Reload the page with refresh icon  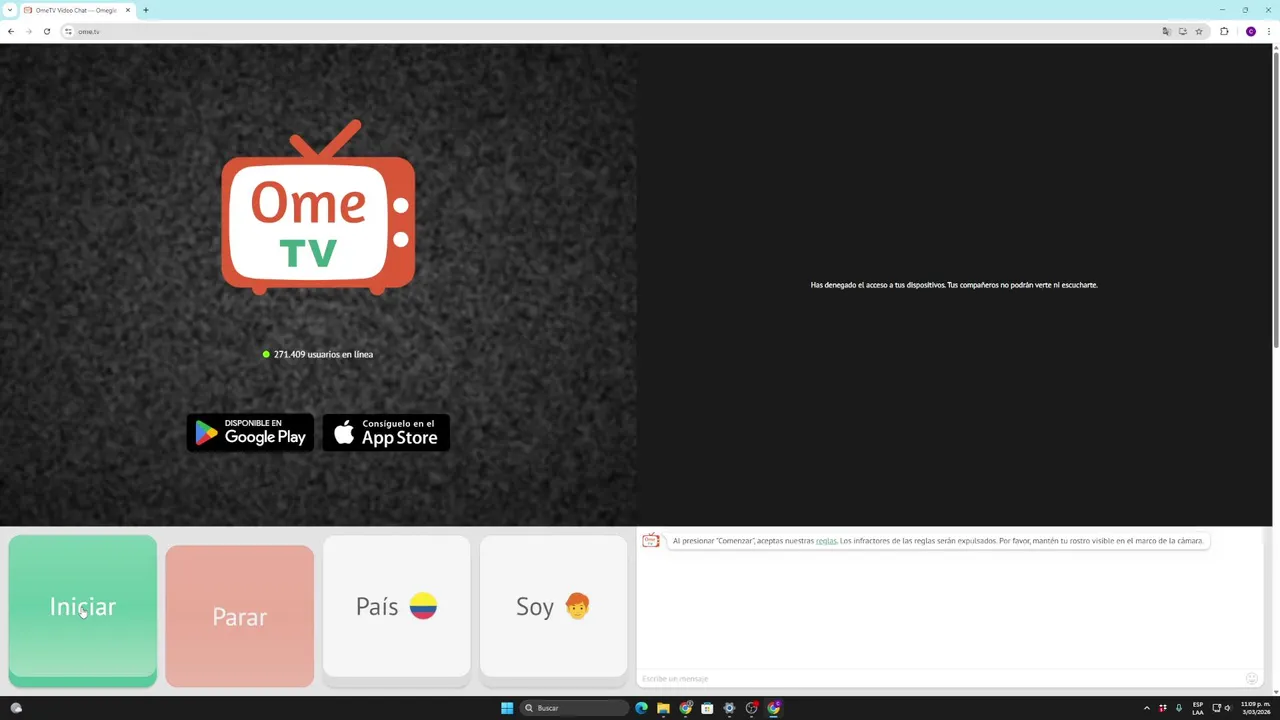(x=46, y=31)
